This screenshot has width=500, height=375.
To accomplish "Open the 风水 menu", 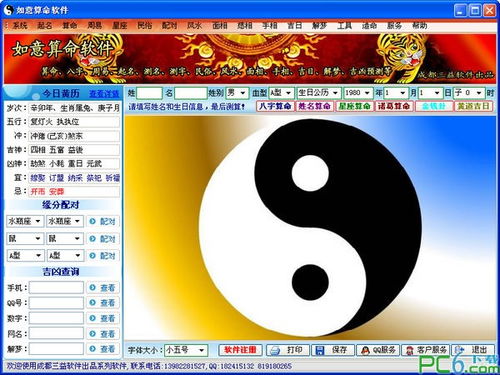I will click(x=194, y=25).
